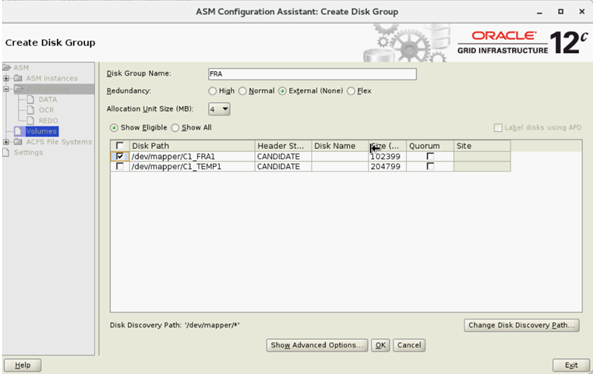Image resolution: width=597 pixels, height=379 pixels.
Task: Click the Volumes document icon
Action: coord(18,131)
